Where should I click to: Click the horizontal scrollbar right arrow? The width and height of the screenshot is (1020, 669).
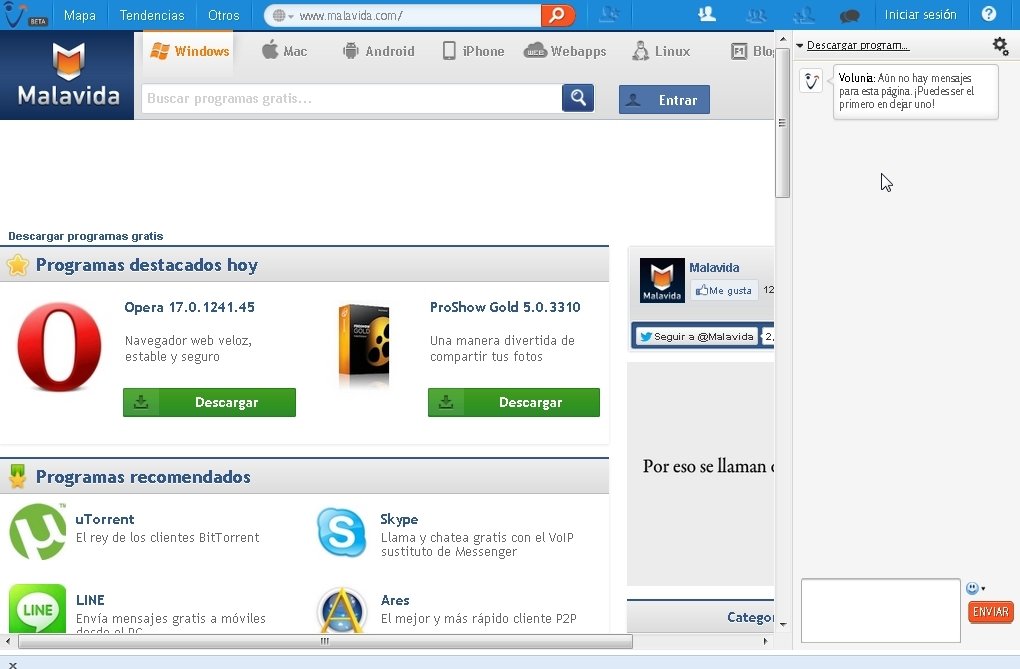click(x=765, y=641)
